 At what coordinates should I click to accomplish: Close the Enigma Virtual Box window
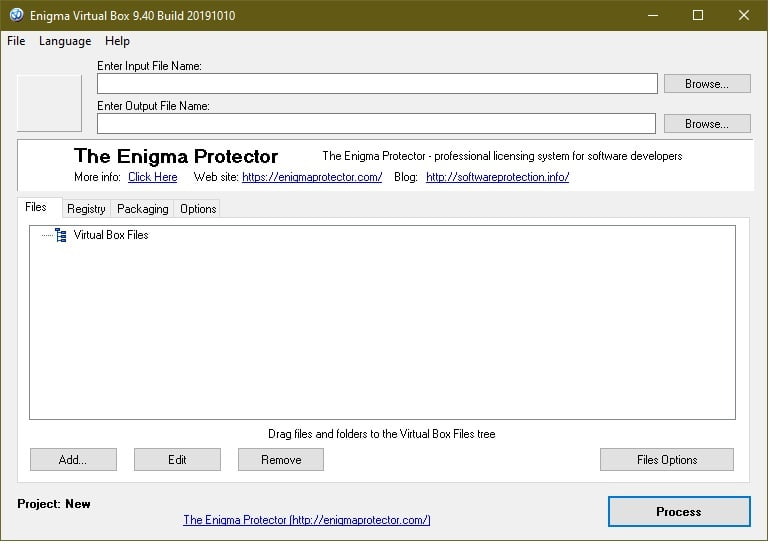pos(743,15)
